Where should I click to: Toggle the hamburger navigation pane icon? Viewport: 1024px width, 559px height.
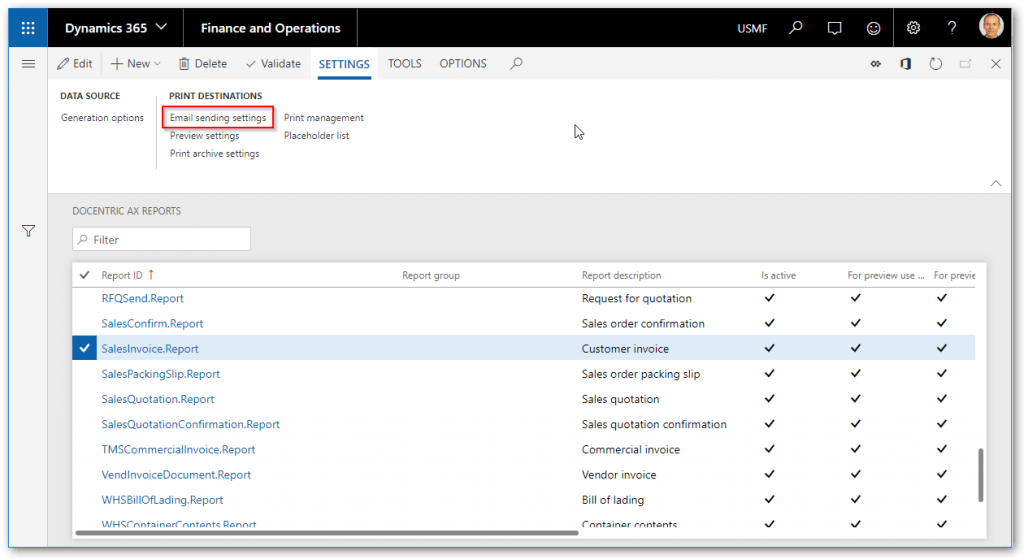[28, 63]
